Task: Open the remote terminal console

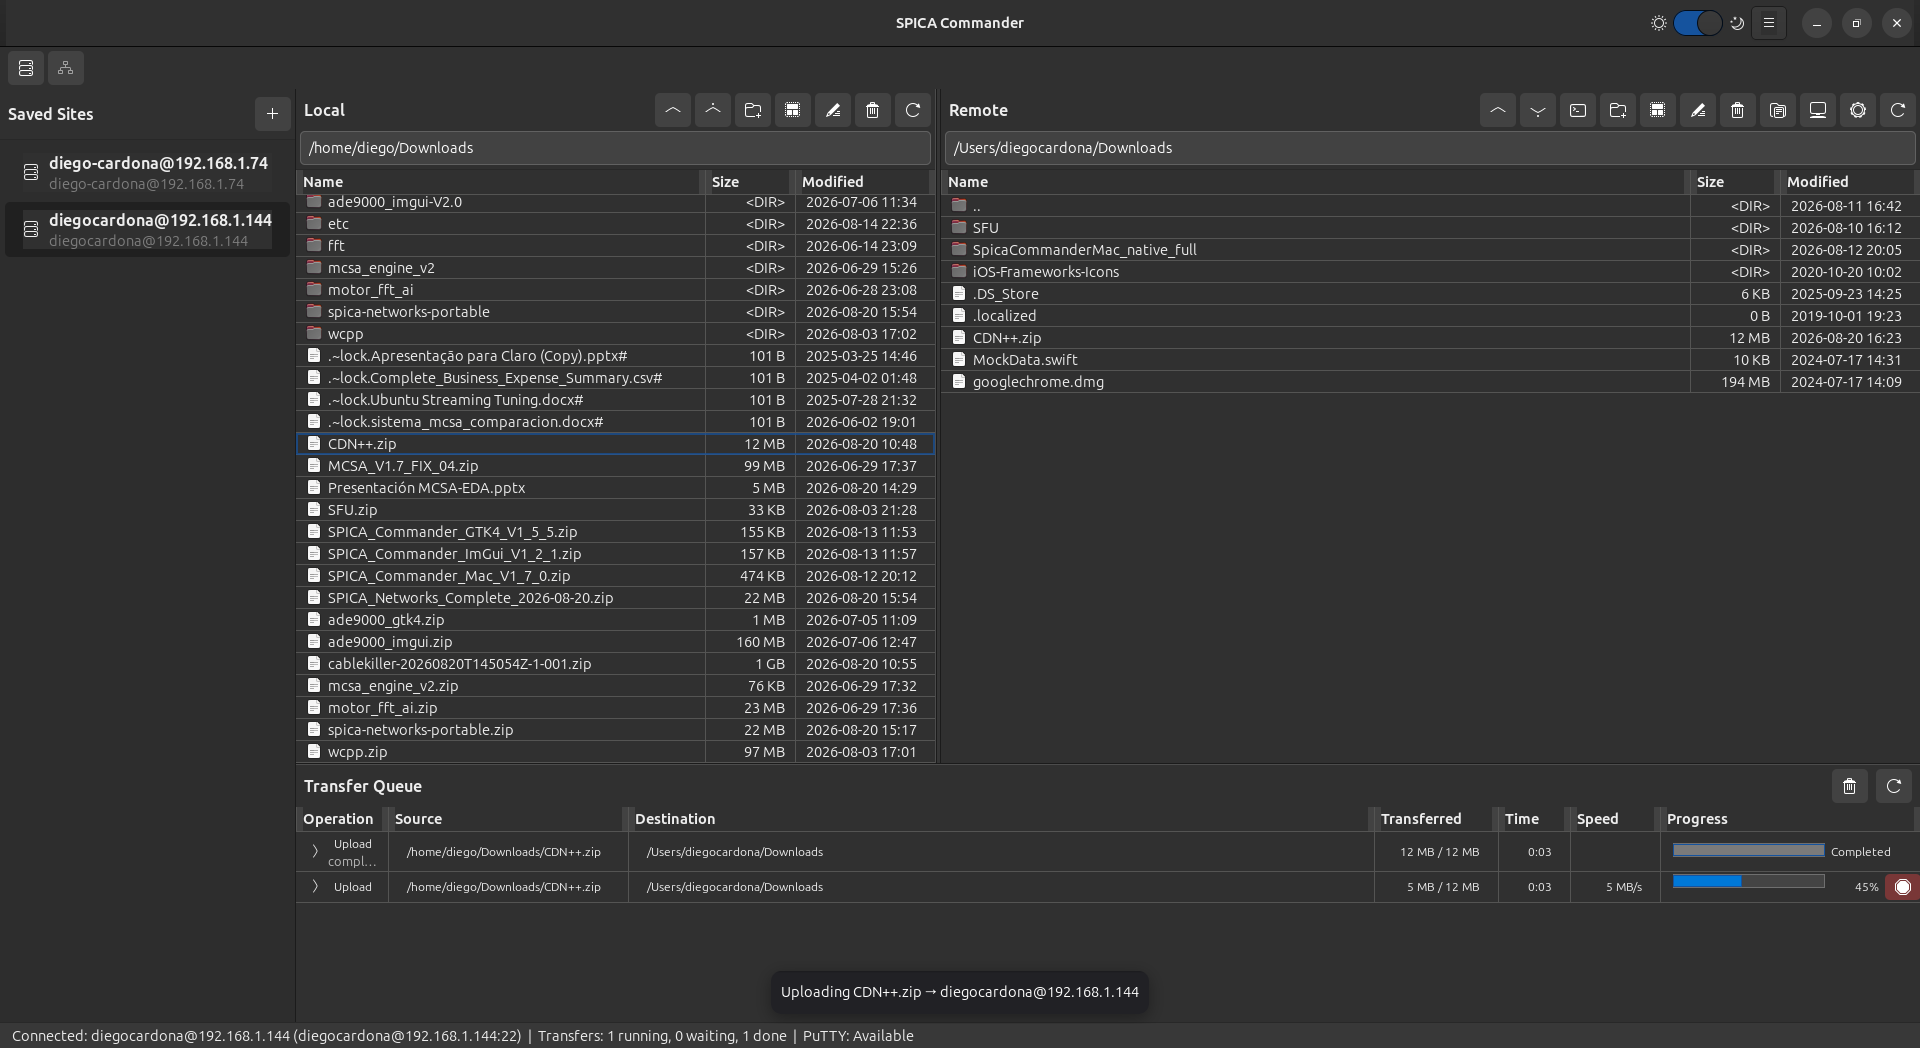Action: click(1578, 110)
